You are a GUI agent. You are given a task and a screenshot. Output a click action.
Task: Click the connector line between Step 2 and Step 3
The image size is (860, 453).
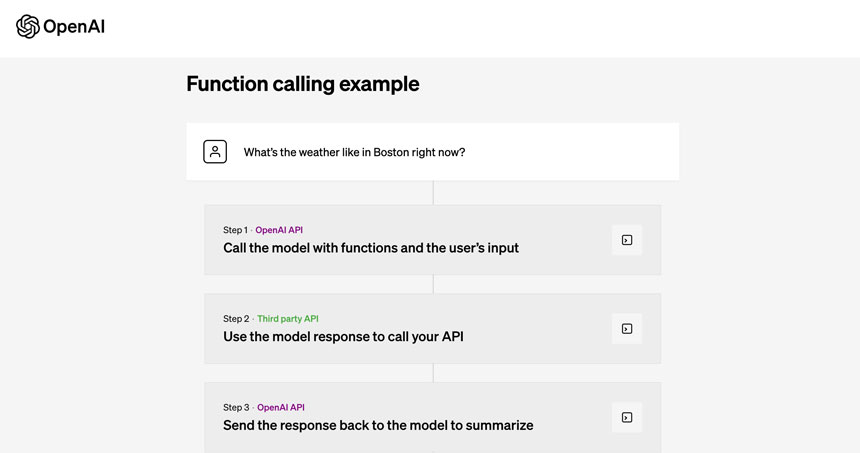[433, 373]
